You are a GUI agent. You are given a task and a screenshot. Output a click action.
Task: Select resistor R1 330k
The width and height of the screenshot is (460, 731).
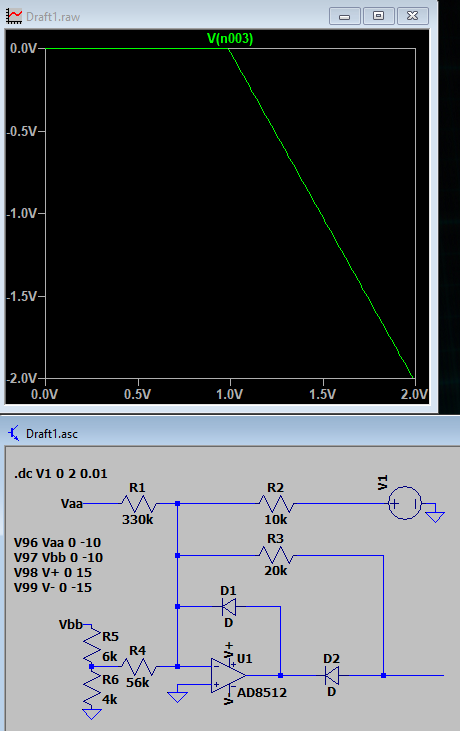point(138,503)
